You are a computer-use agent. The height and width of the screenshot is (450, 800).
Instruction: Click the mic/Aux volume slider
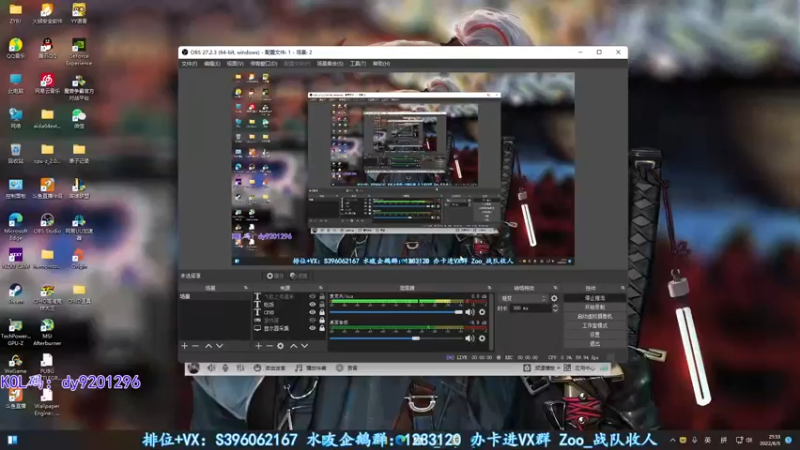coord(396,312)
